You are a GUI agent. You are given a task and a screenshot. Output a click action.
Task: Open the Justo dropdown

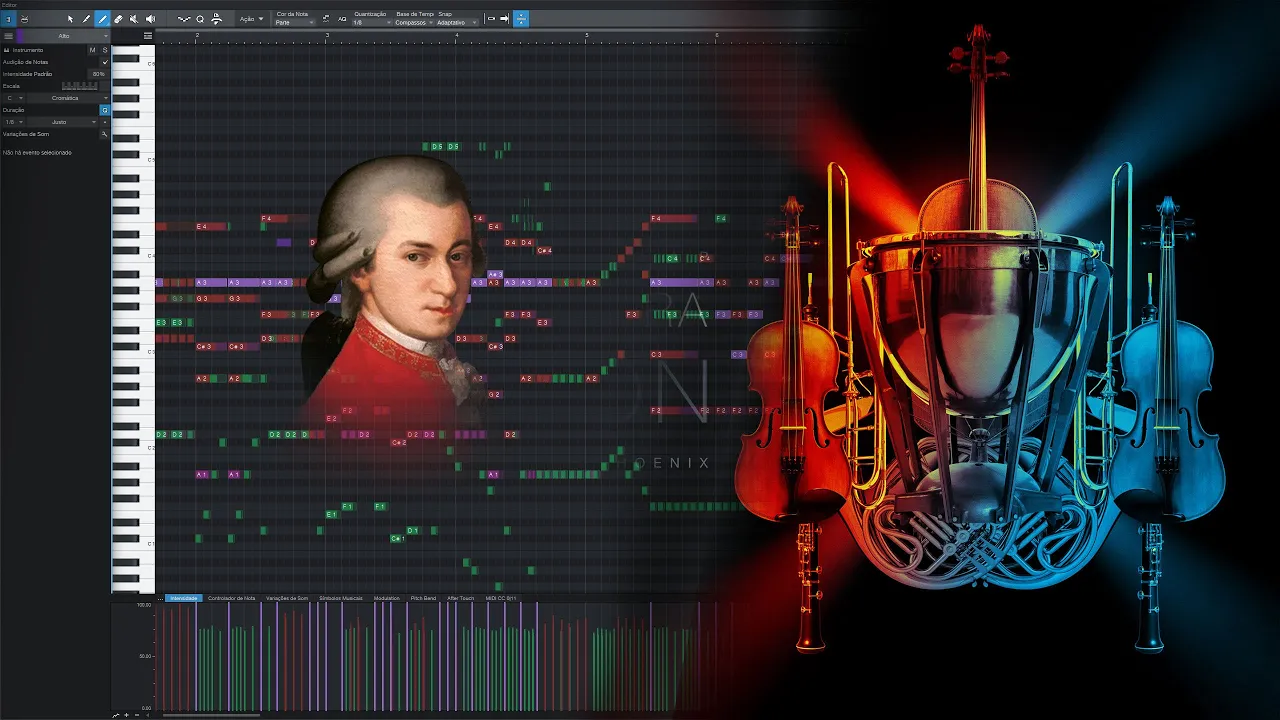click(x=62, y=122)
